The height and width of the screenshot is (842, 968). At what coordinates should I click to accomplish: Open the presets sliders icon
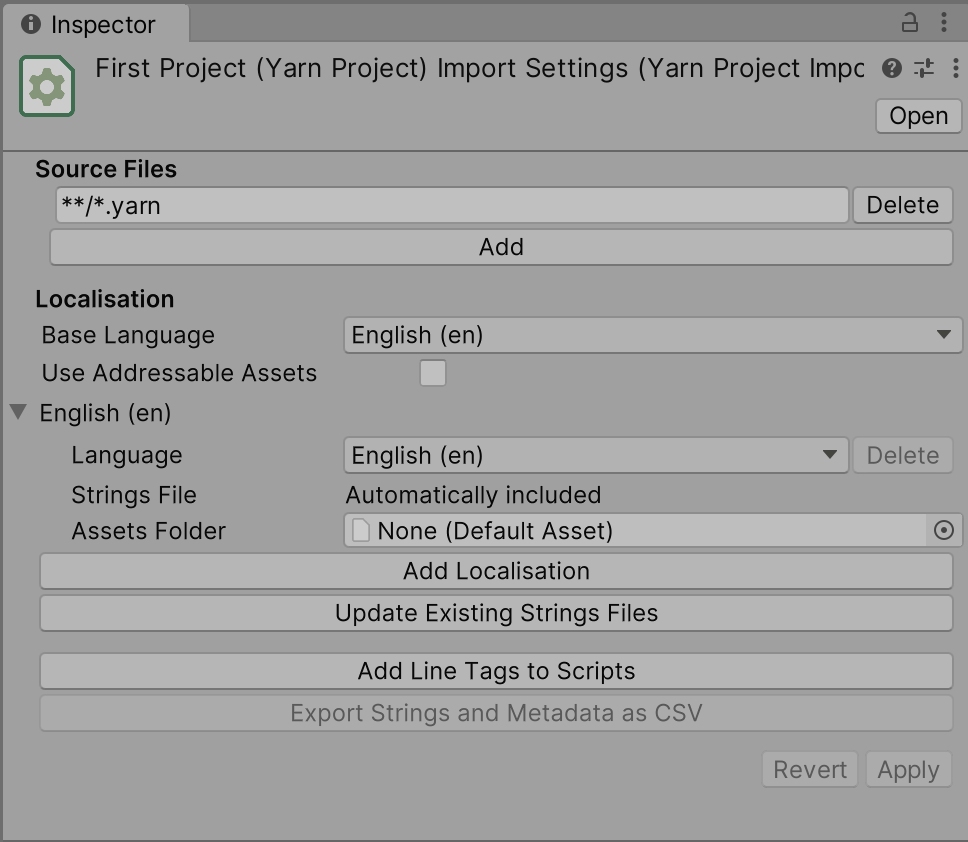(924, 68)
